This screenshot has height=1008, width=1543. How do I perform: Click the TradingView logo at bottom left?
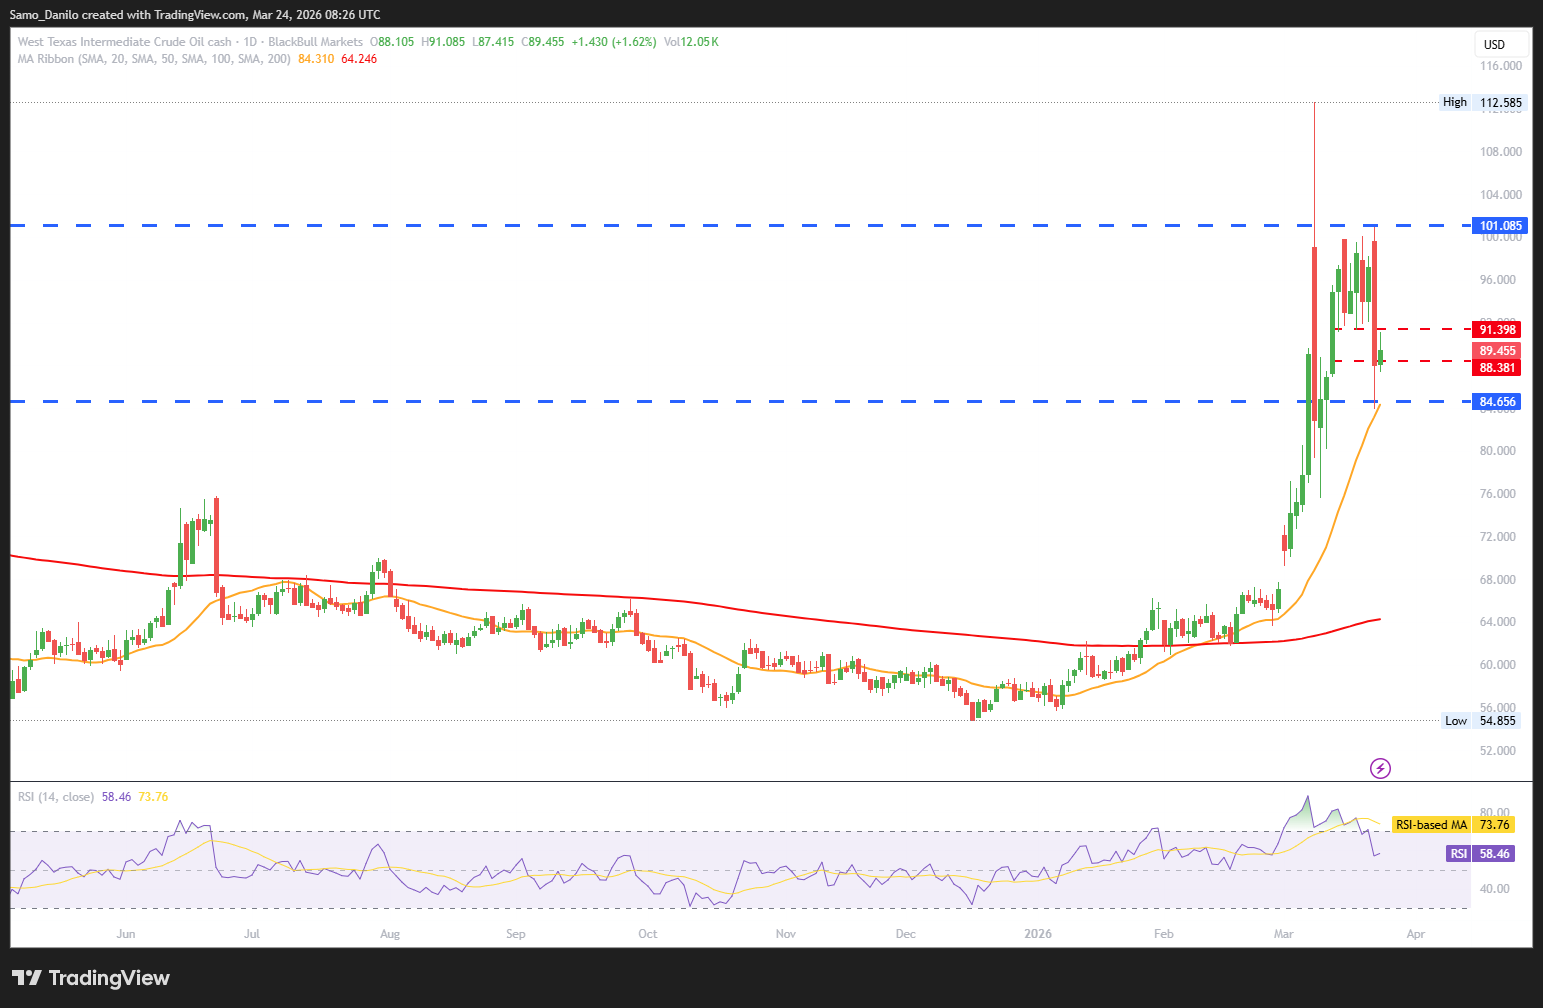pyautogui.click(x=91, y=978)
